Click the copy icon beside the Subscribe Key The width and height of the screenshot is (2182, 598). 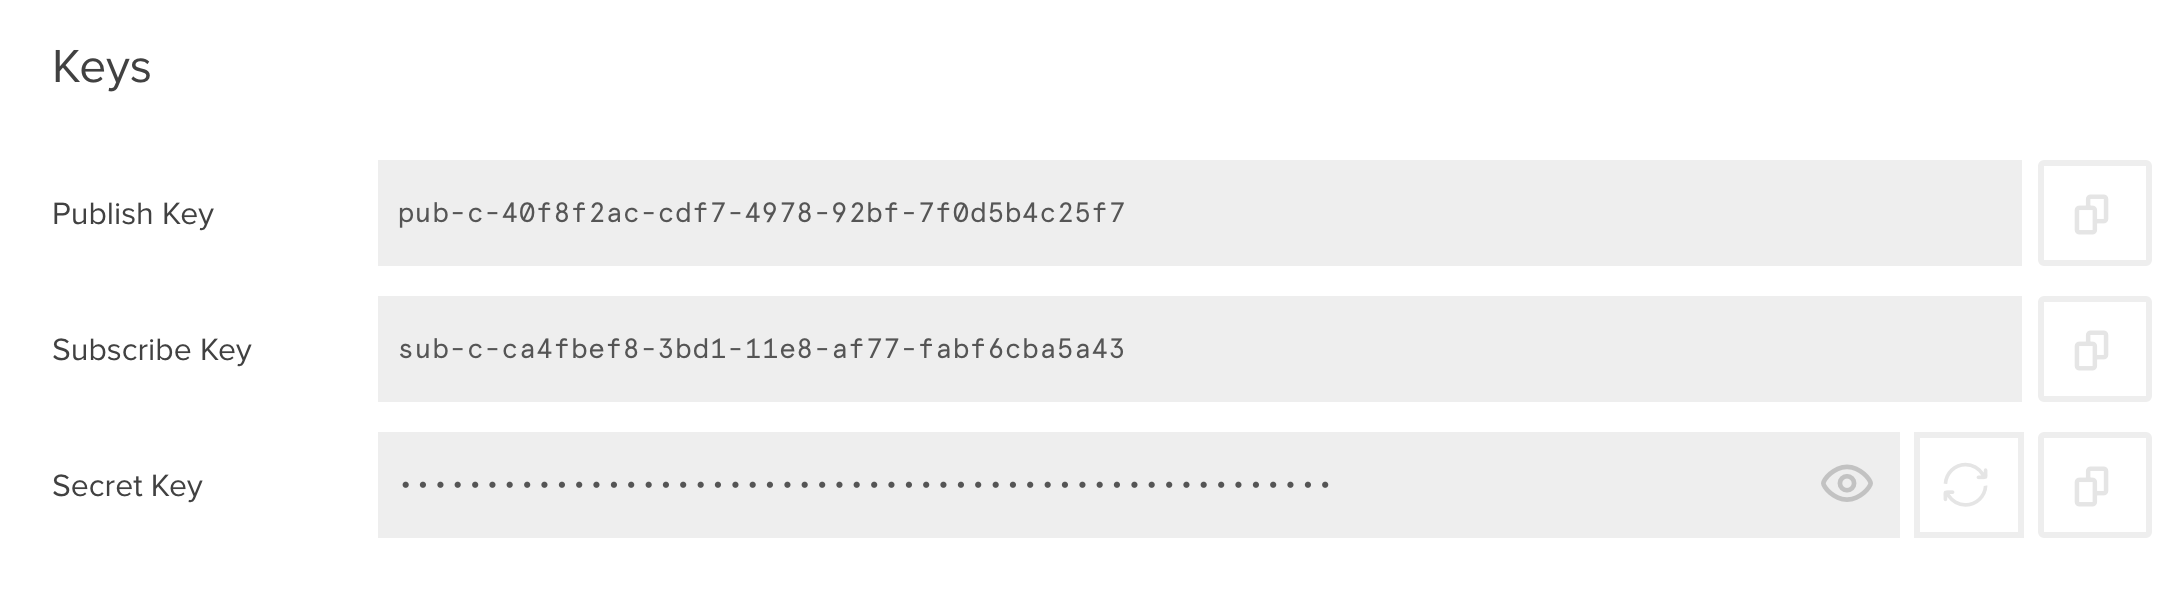(2095, 349)
